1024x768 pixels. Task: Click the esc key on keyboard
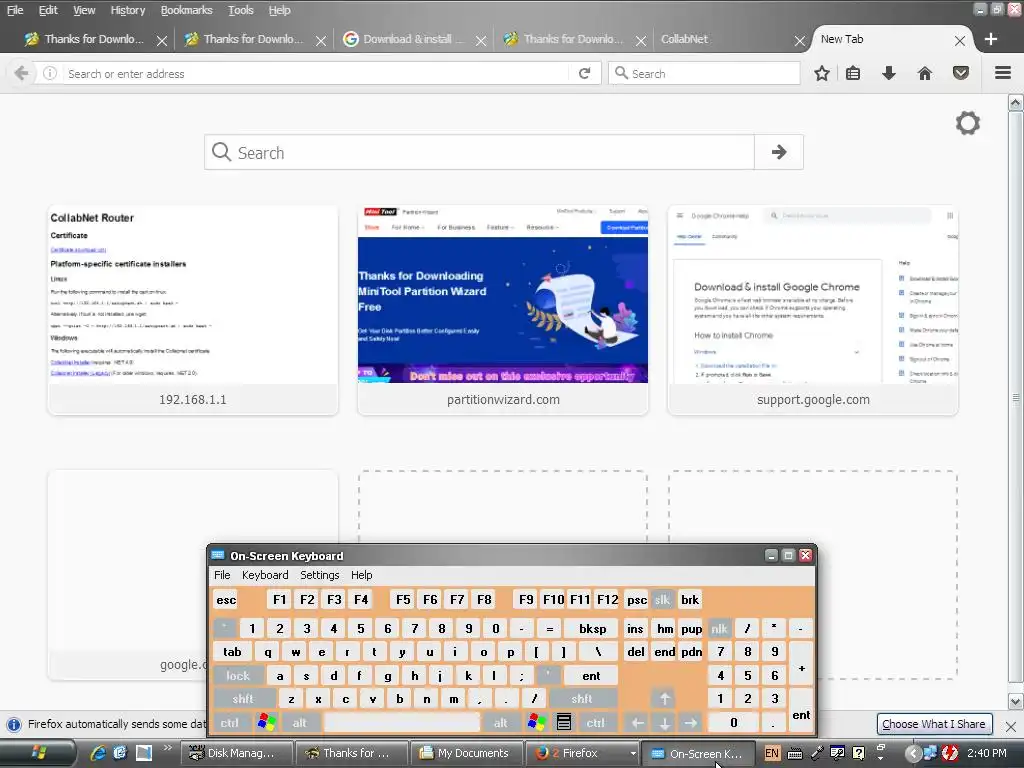(226, 600)
